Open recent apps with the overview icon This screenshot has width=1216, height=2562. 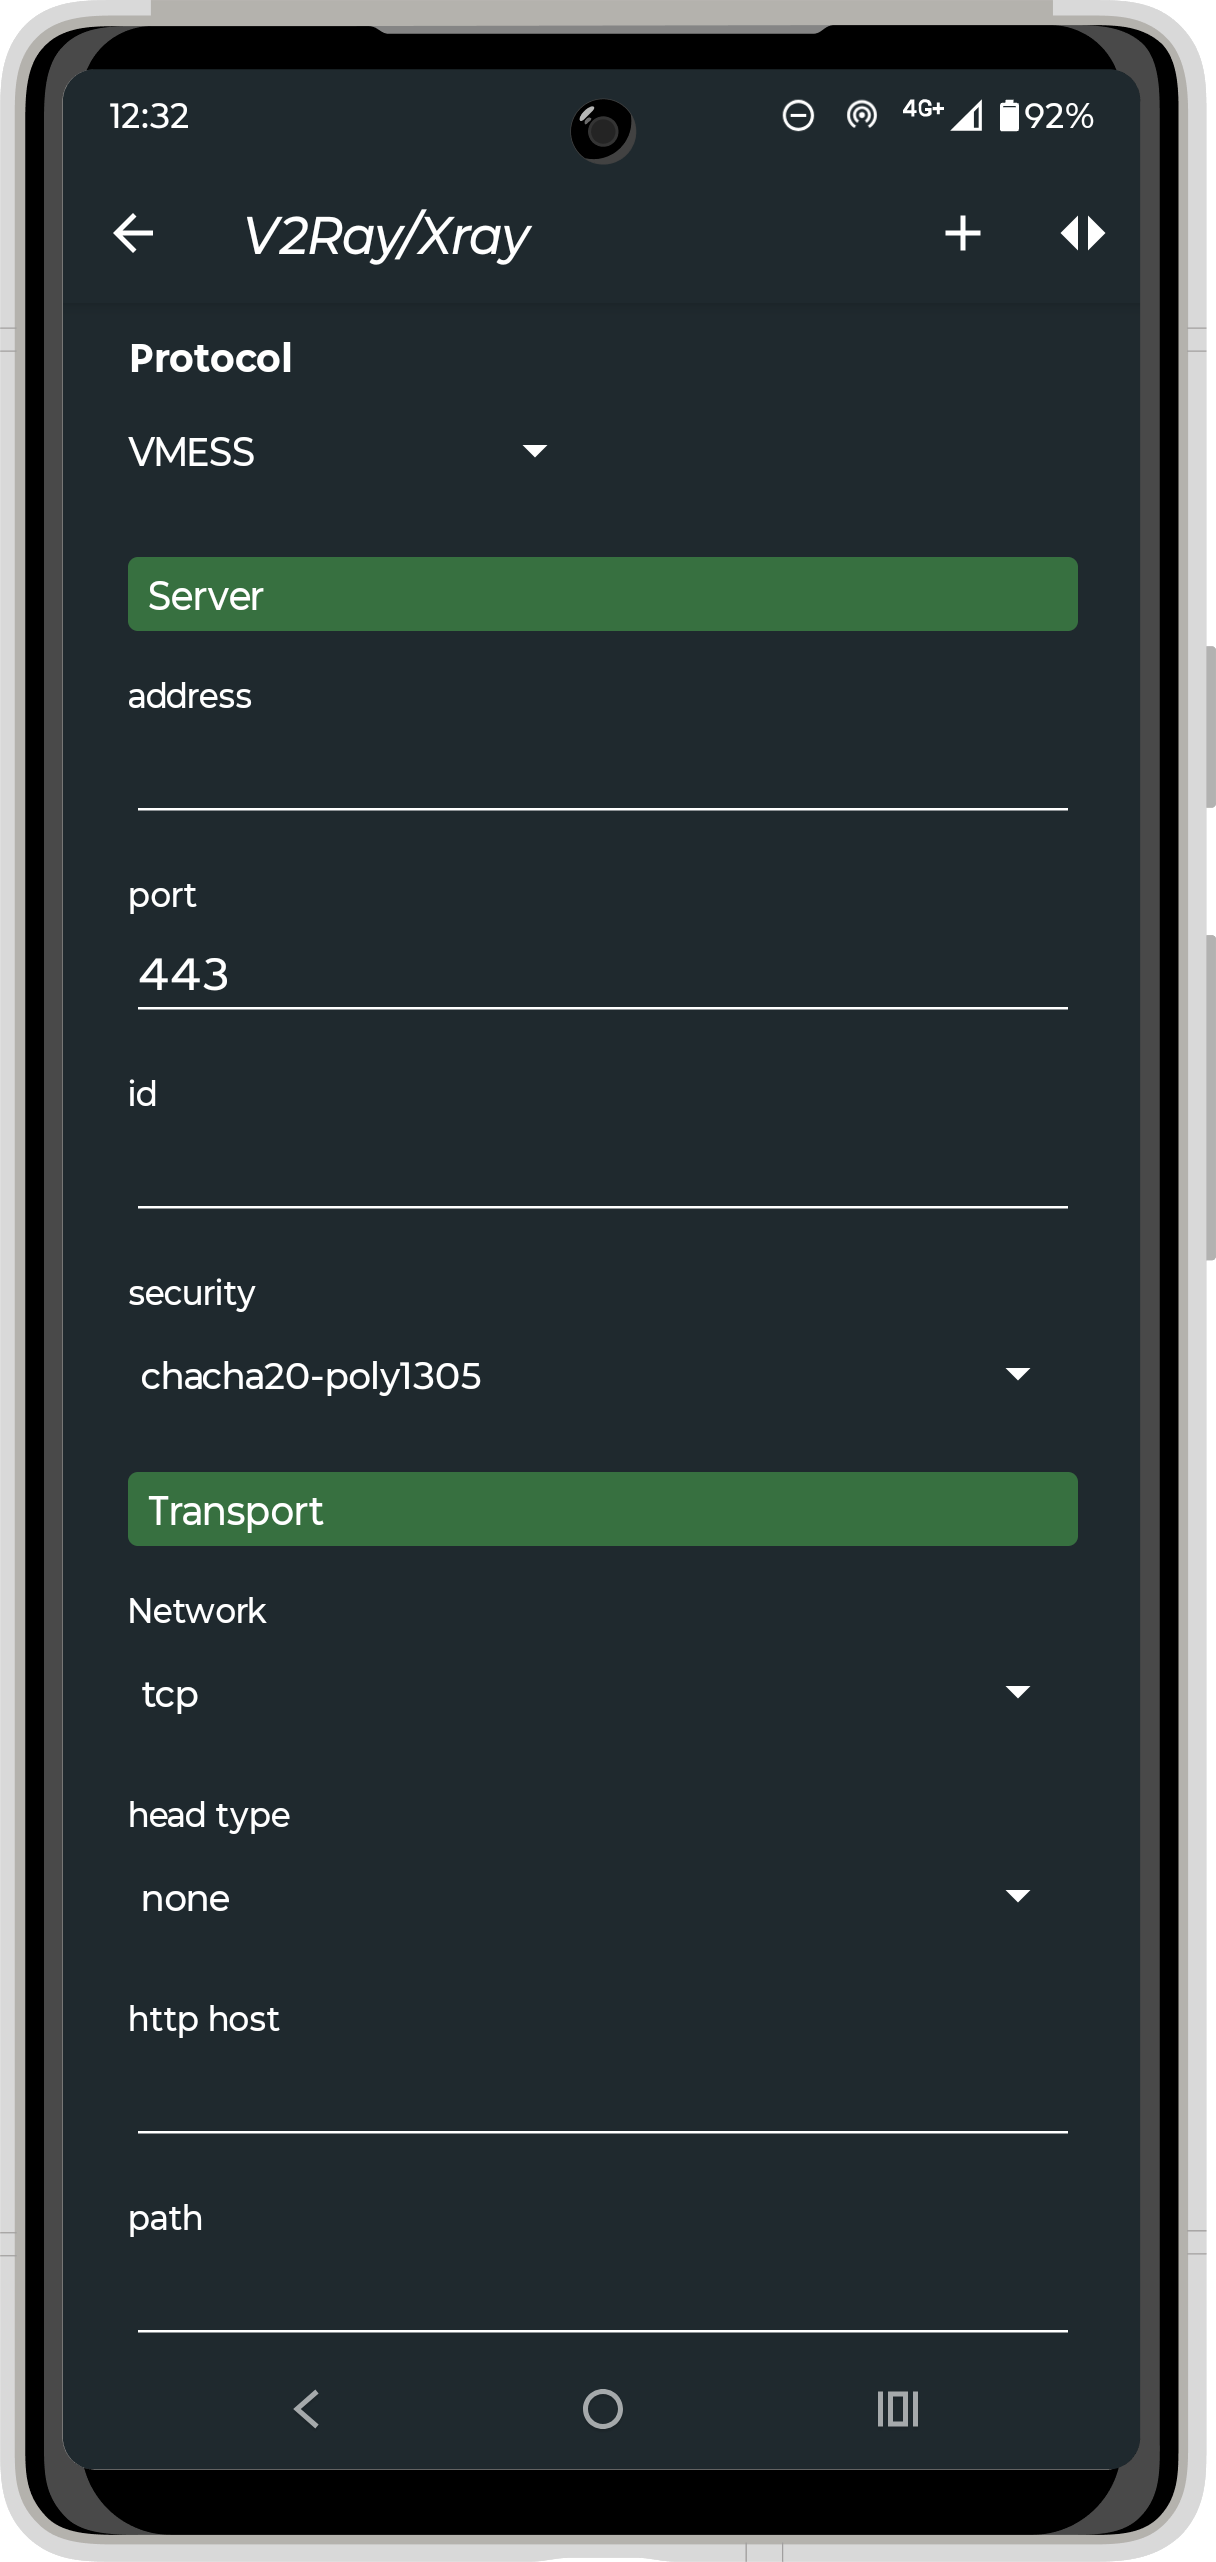[896, 2410]
